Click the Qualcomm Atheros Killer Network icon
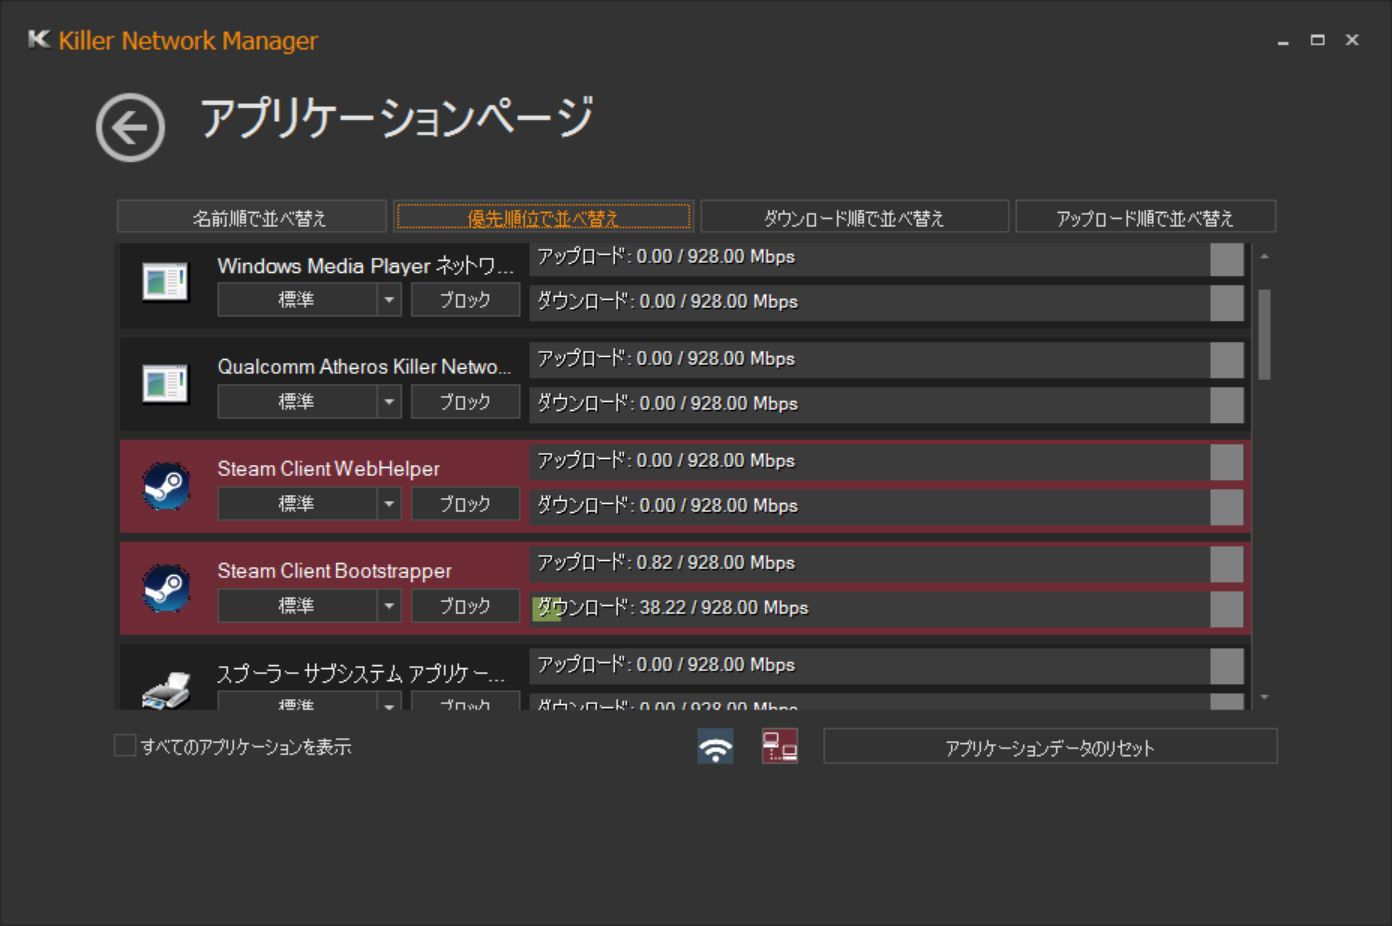This screenshot has width=1392, height=926. (x=165, y=384)
